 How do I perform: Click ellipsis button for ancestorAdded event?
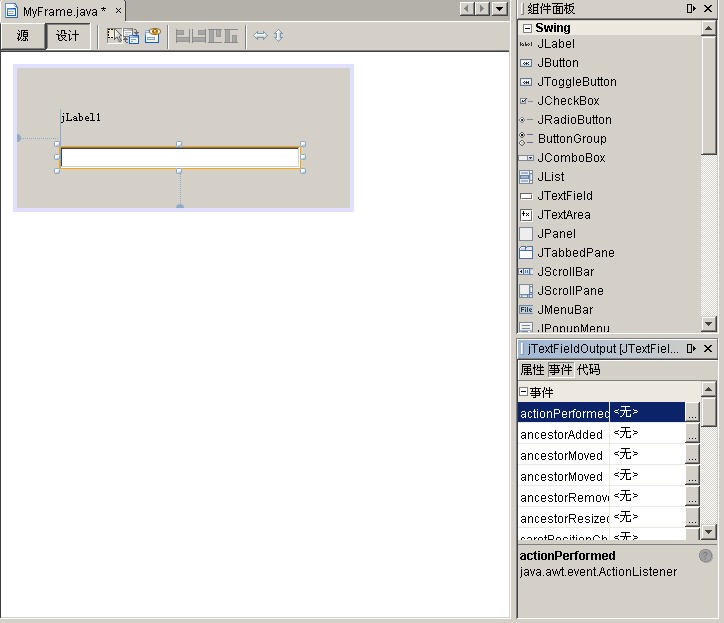(x=692, y=434)
